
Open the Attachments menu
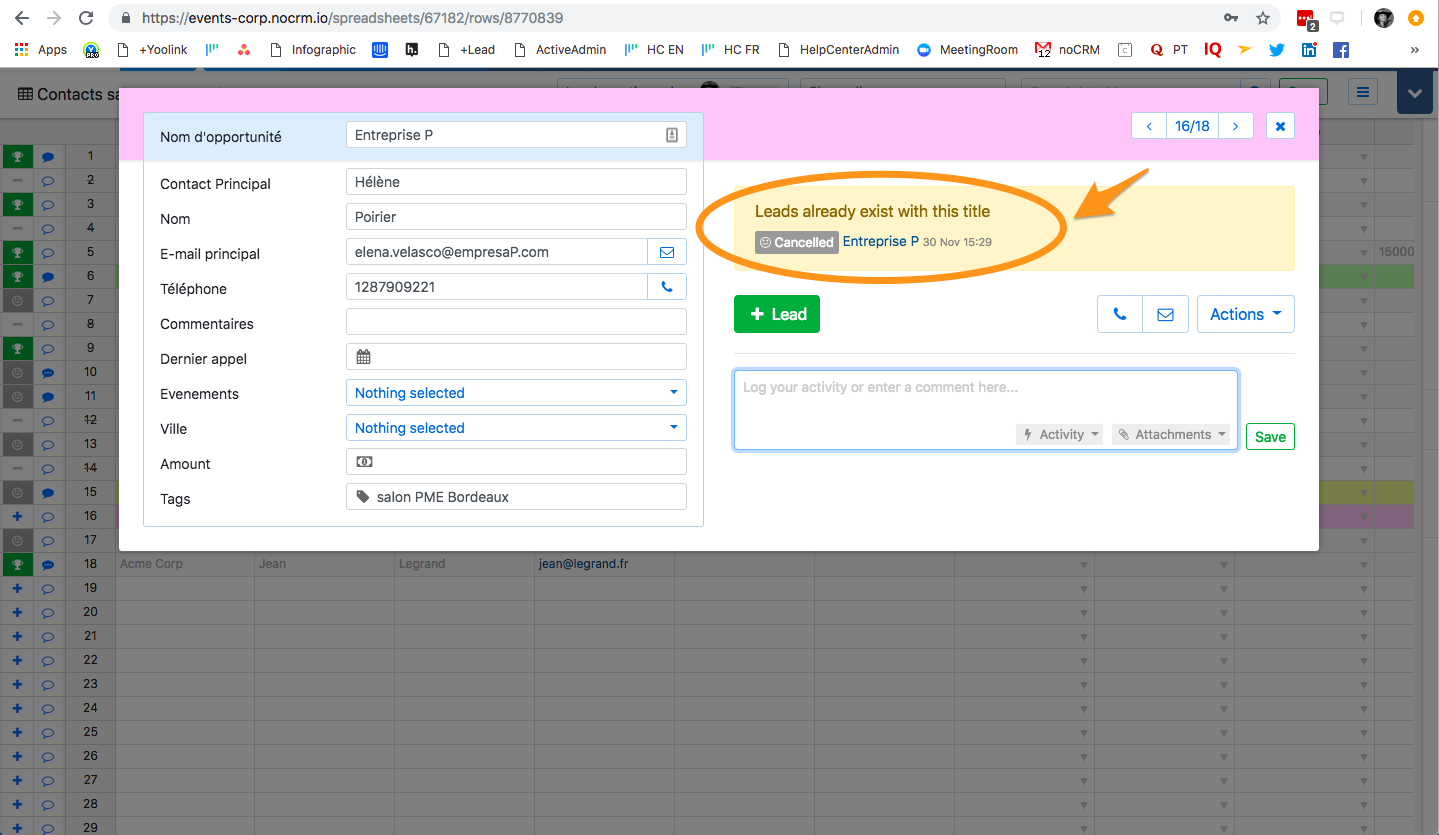click(1171, 434)
